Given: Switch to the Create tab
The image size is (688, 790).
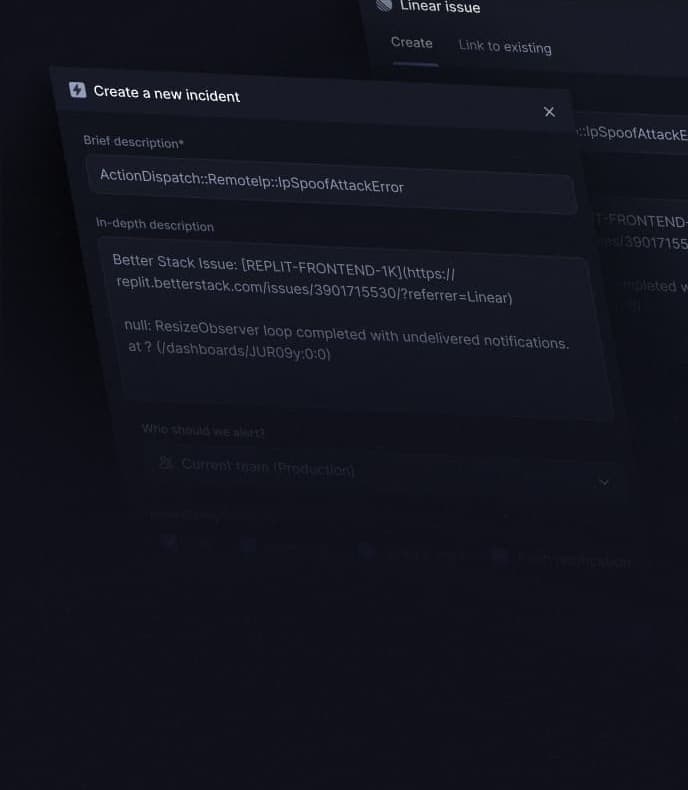Looking at the screenshot, I should [x=411, y=43].
